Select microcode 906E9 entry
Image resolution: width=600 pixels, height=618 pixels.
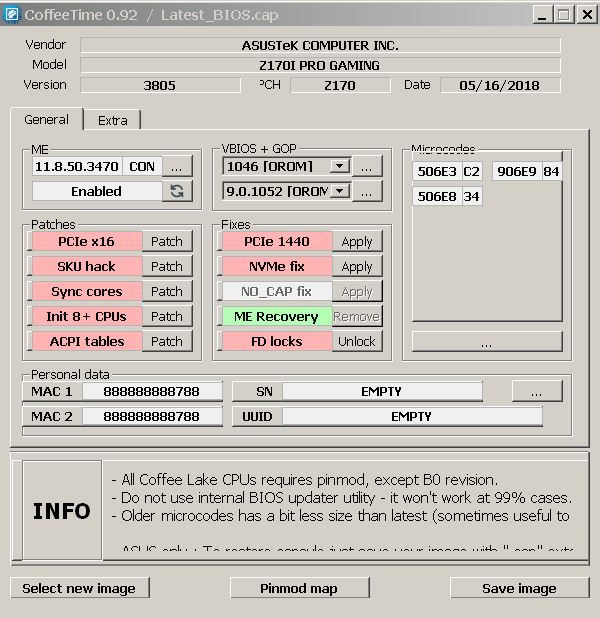[x=527, y=171]
